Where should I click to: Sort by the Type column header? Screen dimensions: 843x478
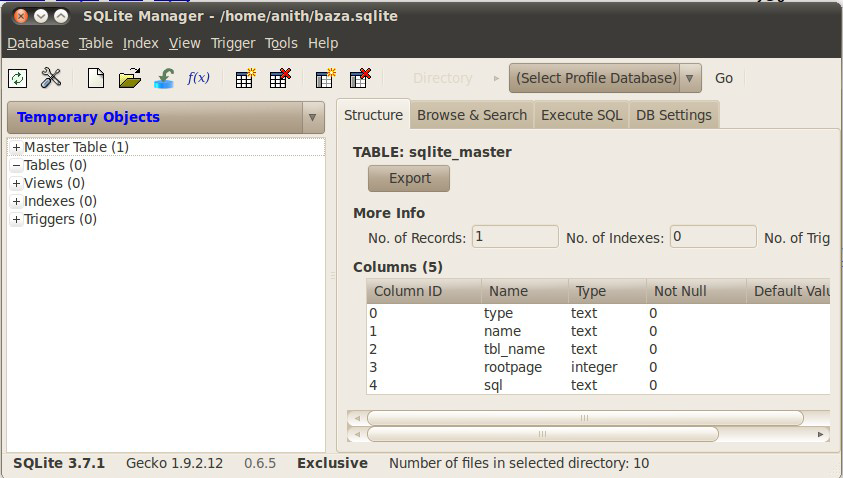pyautogui.click(x=607, y=291)
